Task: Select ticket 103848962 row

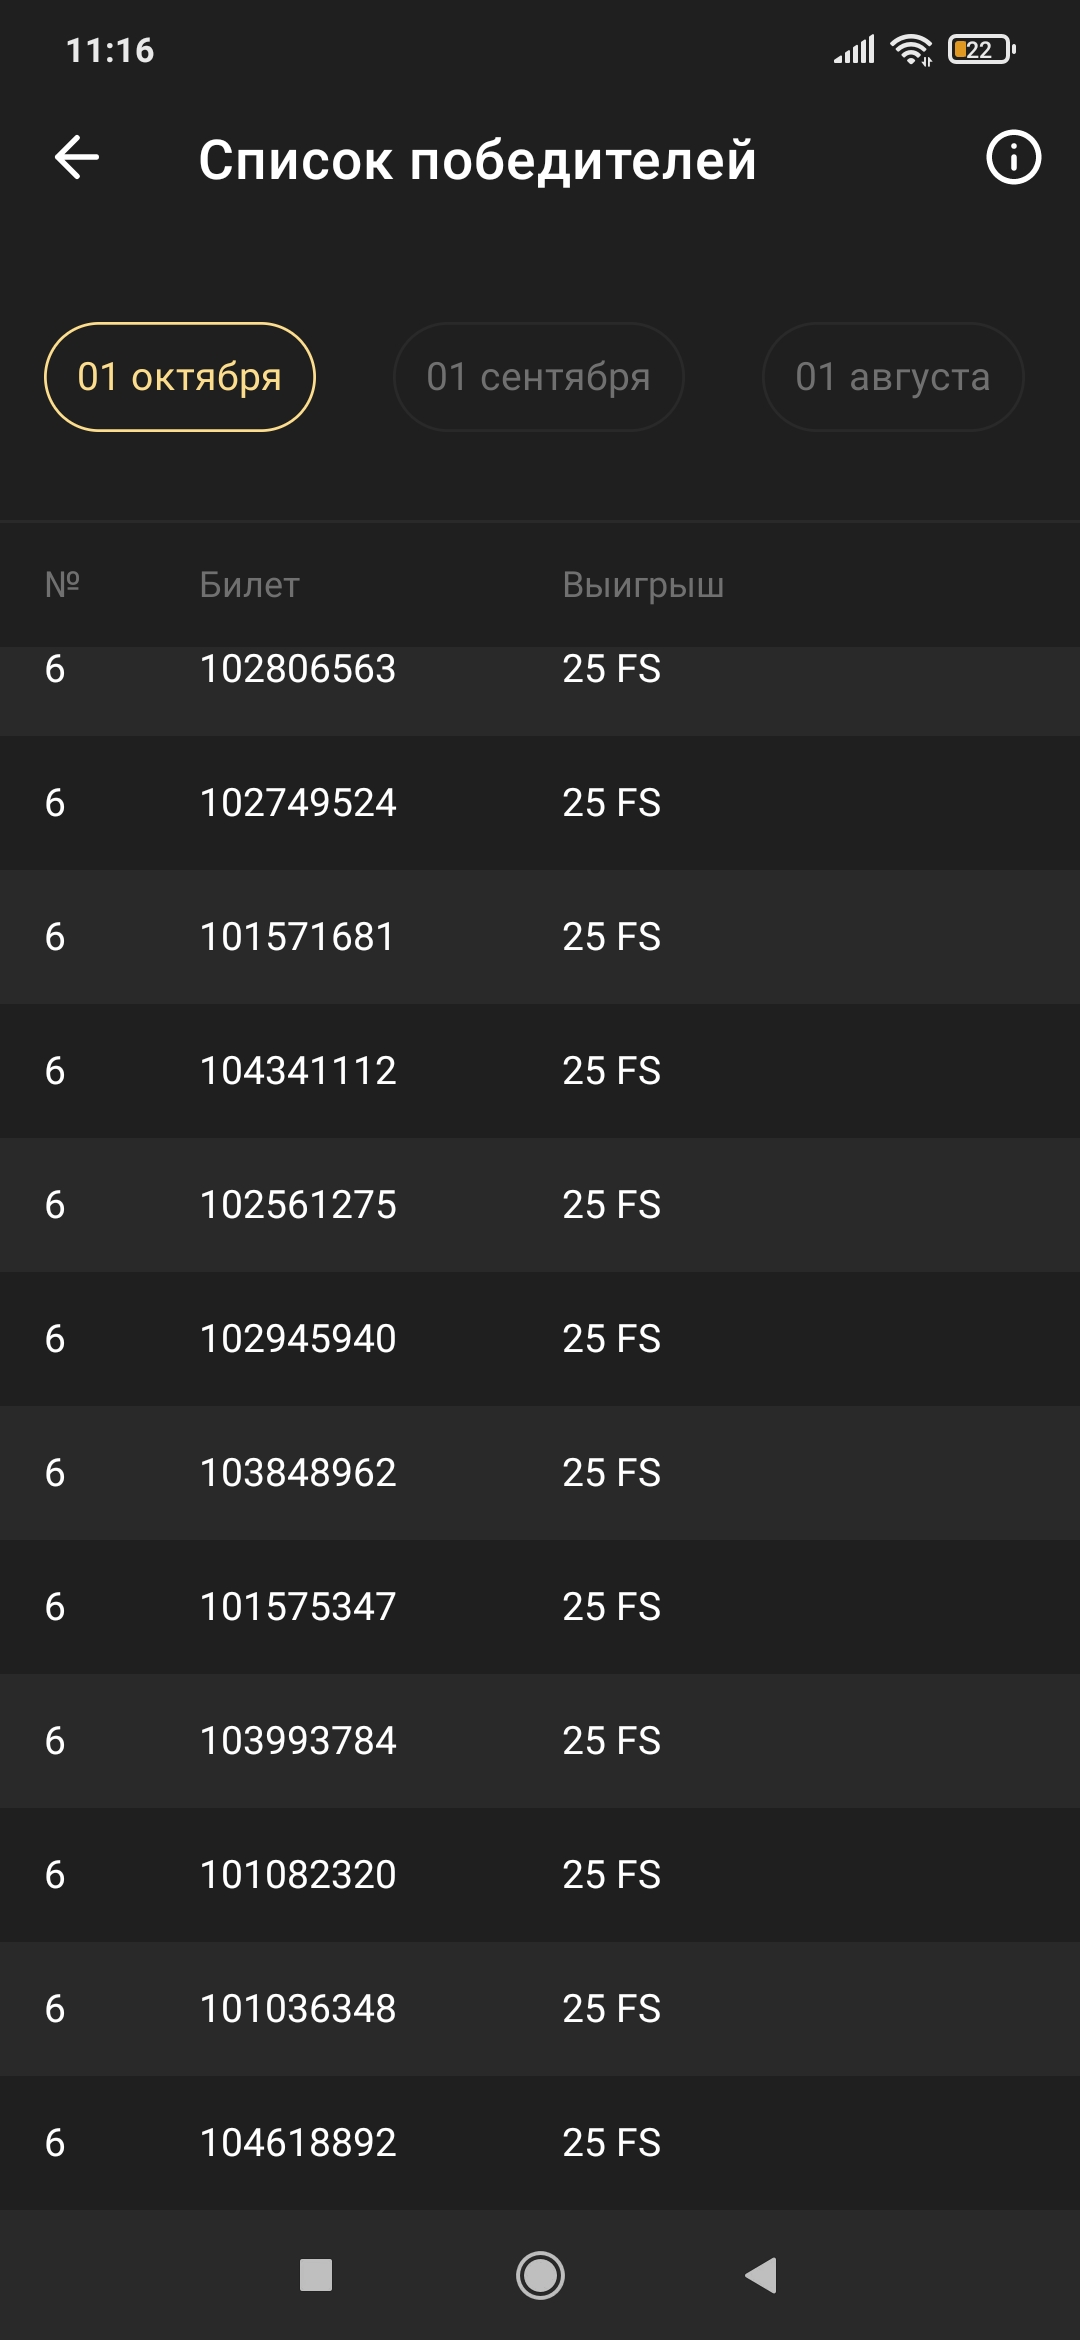Action: (540, 1473)
